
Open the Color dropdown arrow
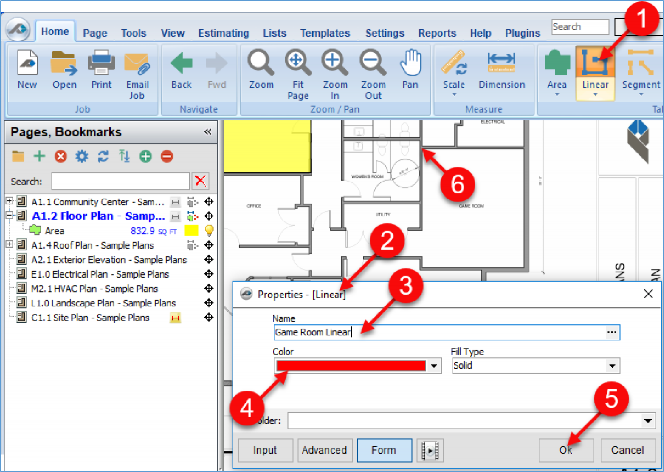tap(434, 366)
